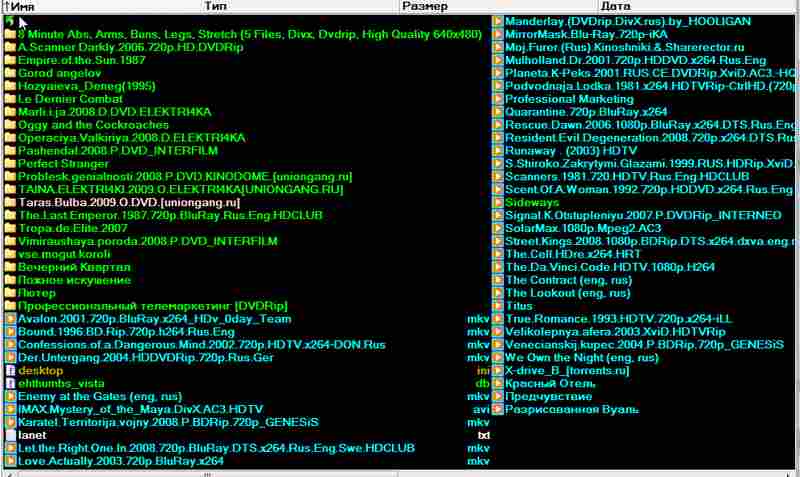The image size is (800, 477).
Task: Click video icon beside Красный Отель
Action: (497, 384)
